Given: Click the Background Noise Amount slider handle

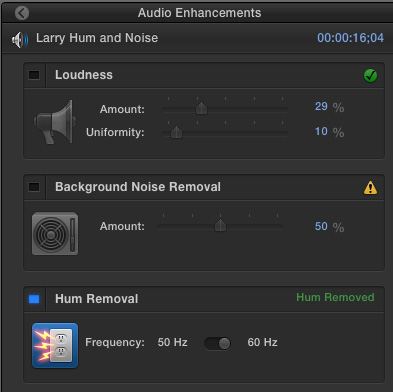Looking at the screenshot, I should click(x=220, y=226).
